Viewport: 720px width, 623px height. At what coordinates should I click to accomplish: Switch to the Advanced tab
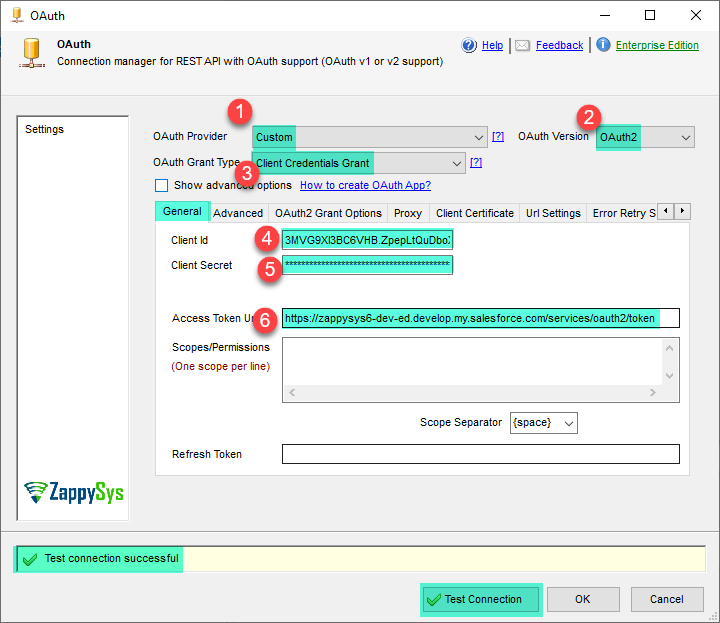click(x=238, y=213)
